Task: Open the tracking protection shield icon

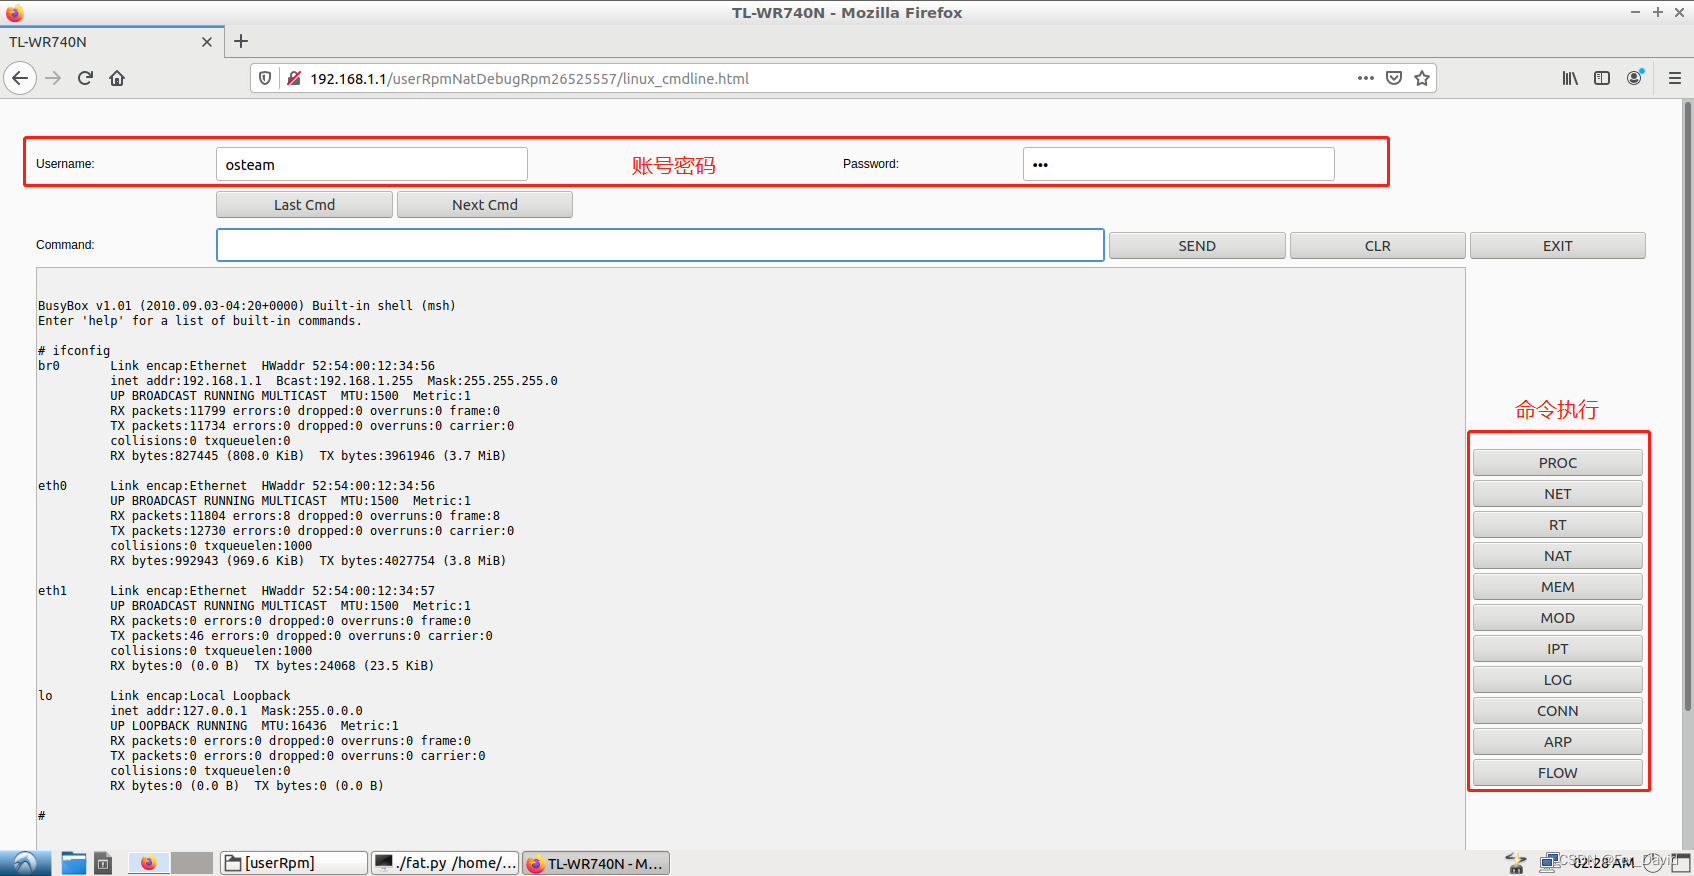Action: [265, 78]
